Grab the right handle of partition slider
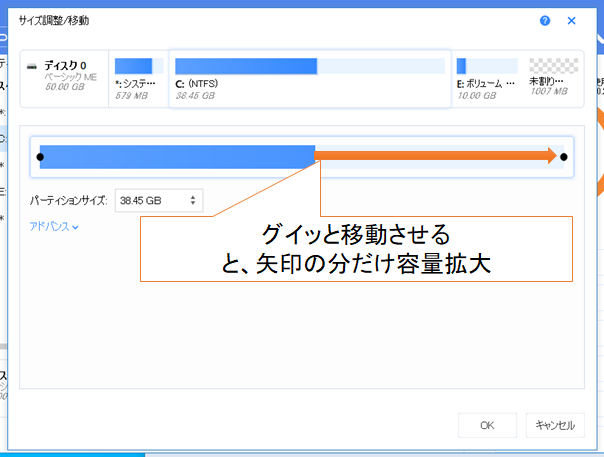Image resolution: width=604 pixels, height=457 pixels. pos(564,157)
